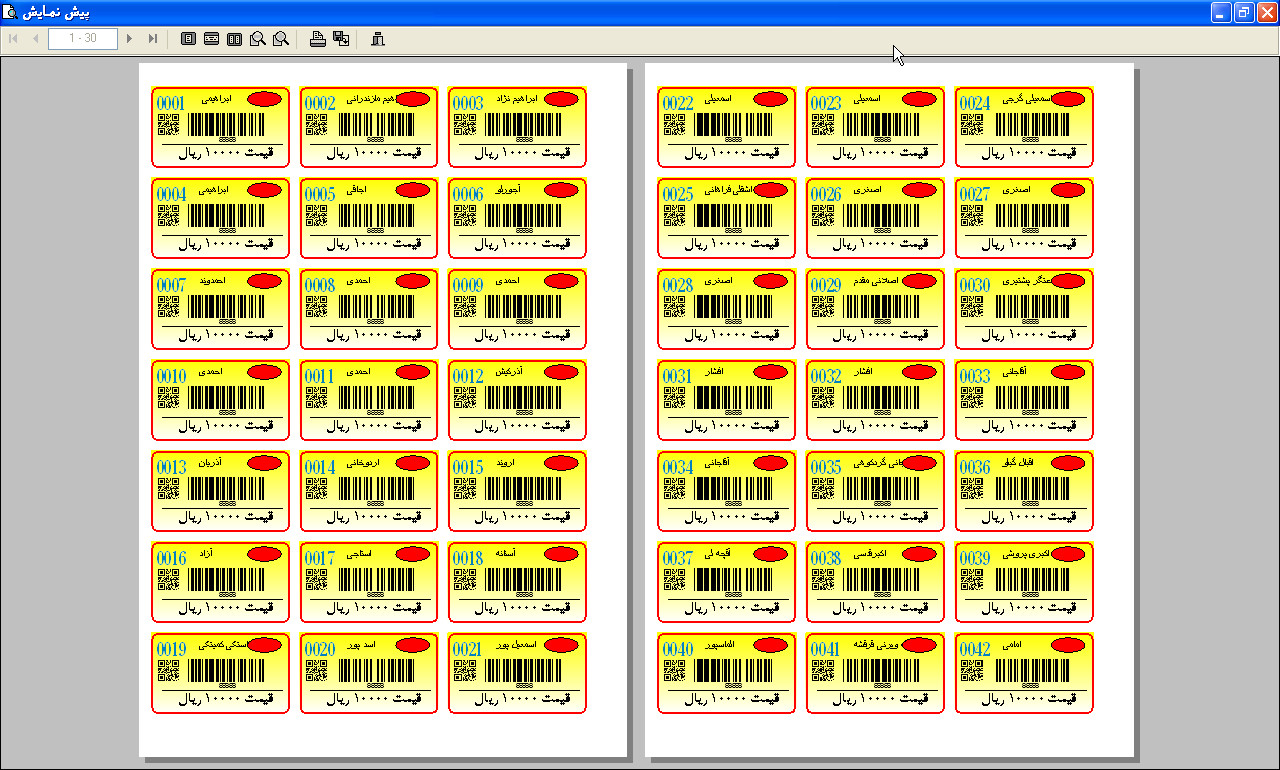Select the name اجاقی on label 0005
Viewport: 1280px width, 770px height.
click(356, 190)
